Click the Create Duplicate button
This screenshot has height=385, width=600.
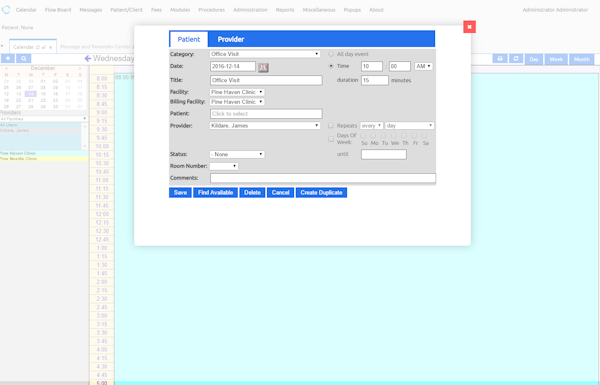[321, 192]
